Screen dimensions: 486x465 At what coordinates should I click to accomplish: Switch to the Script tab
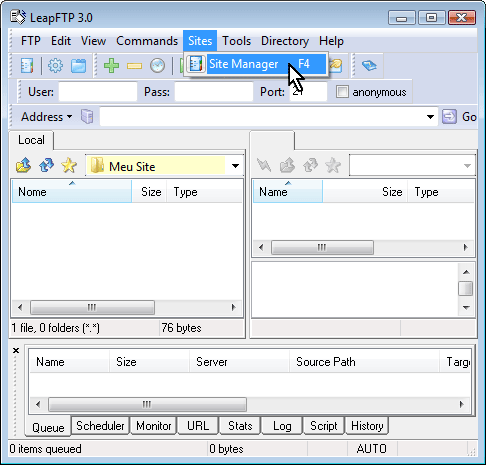(323, 426)
